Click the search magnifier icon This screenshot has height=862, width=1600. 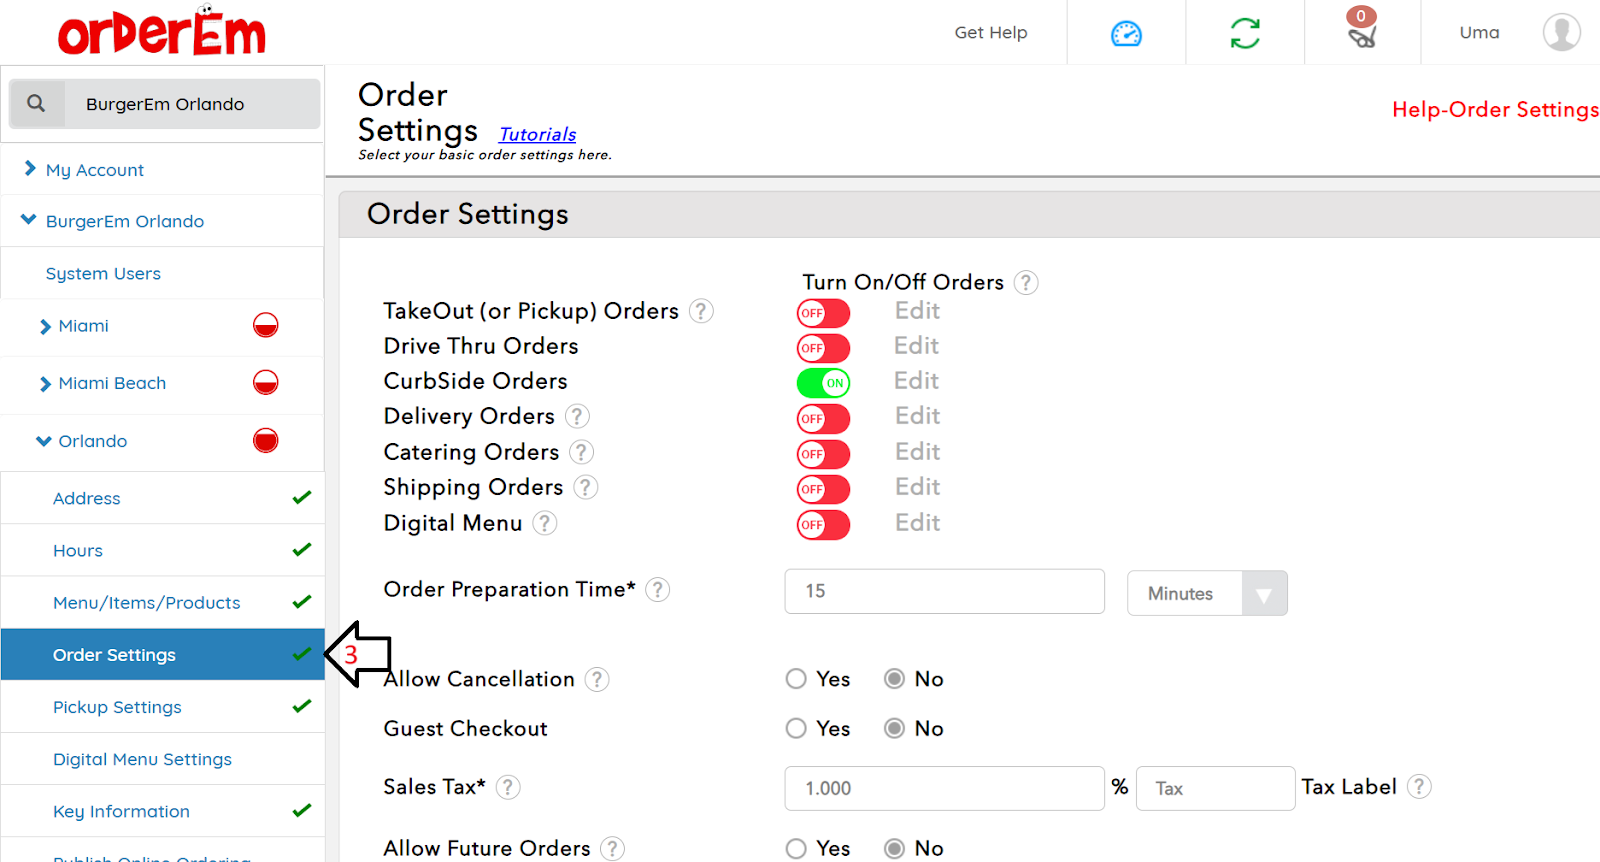[x=36, y=103]
